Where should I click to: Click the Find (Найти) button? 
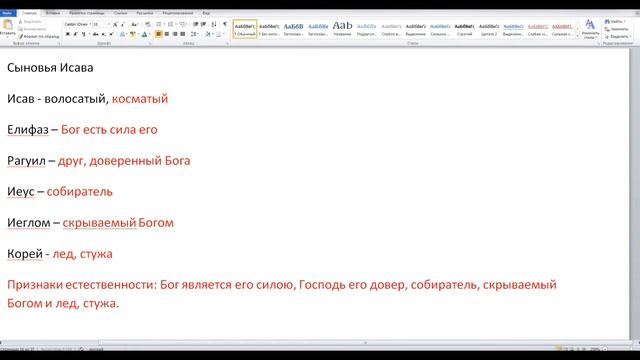(616, 22)
